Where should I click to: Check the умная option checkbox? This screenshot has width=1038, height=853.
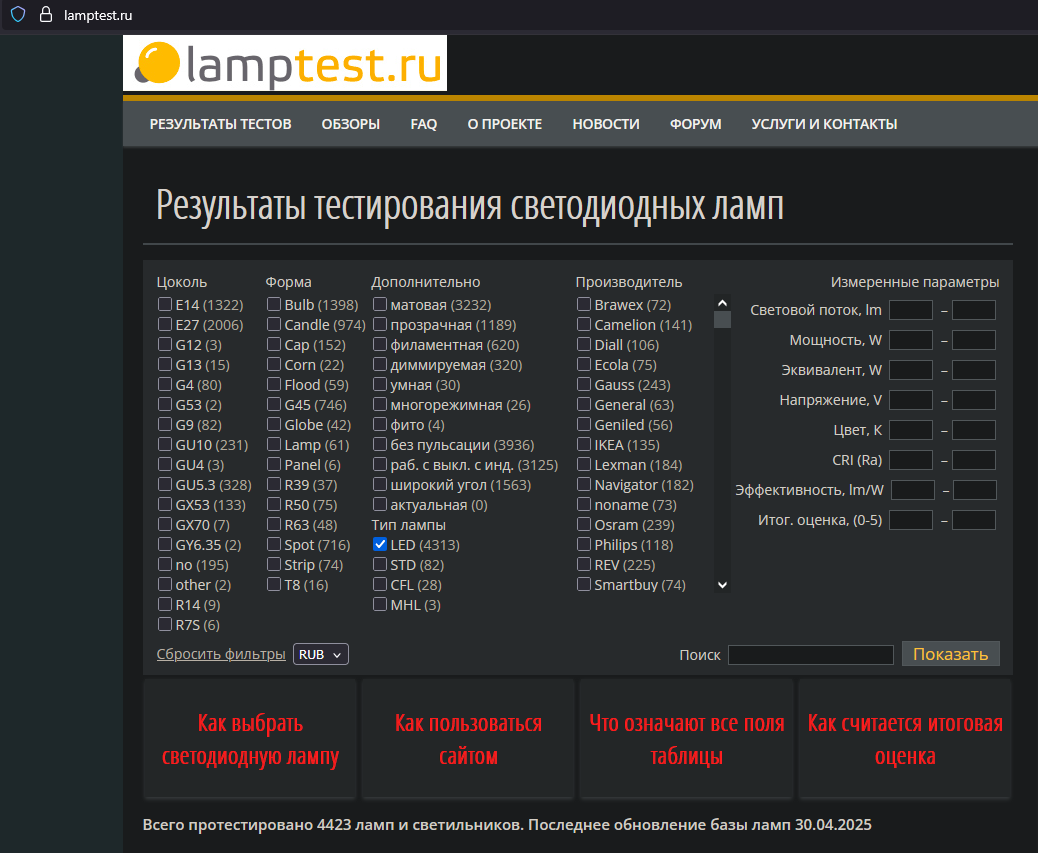click(x=380, y=384)
